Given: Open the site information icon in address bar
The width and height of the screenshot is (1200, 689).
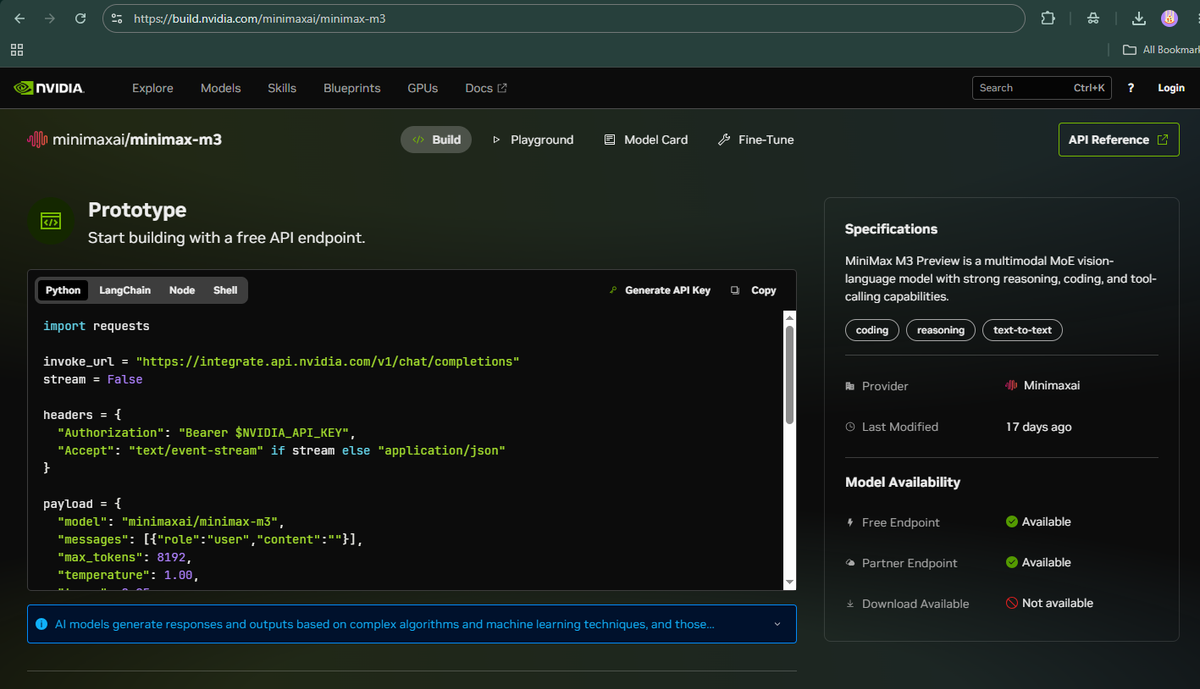Looking at the screenshot, I should point(116,18).
